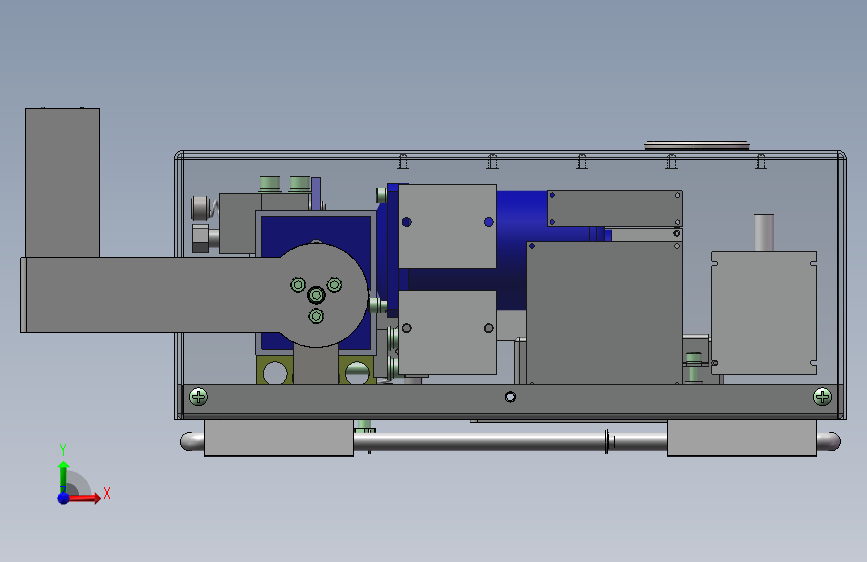Select the center bolt of the circular hub

316,295
